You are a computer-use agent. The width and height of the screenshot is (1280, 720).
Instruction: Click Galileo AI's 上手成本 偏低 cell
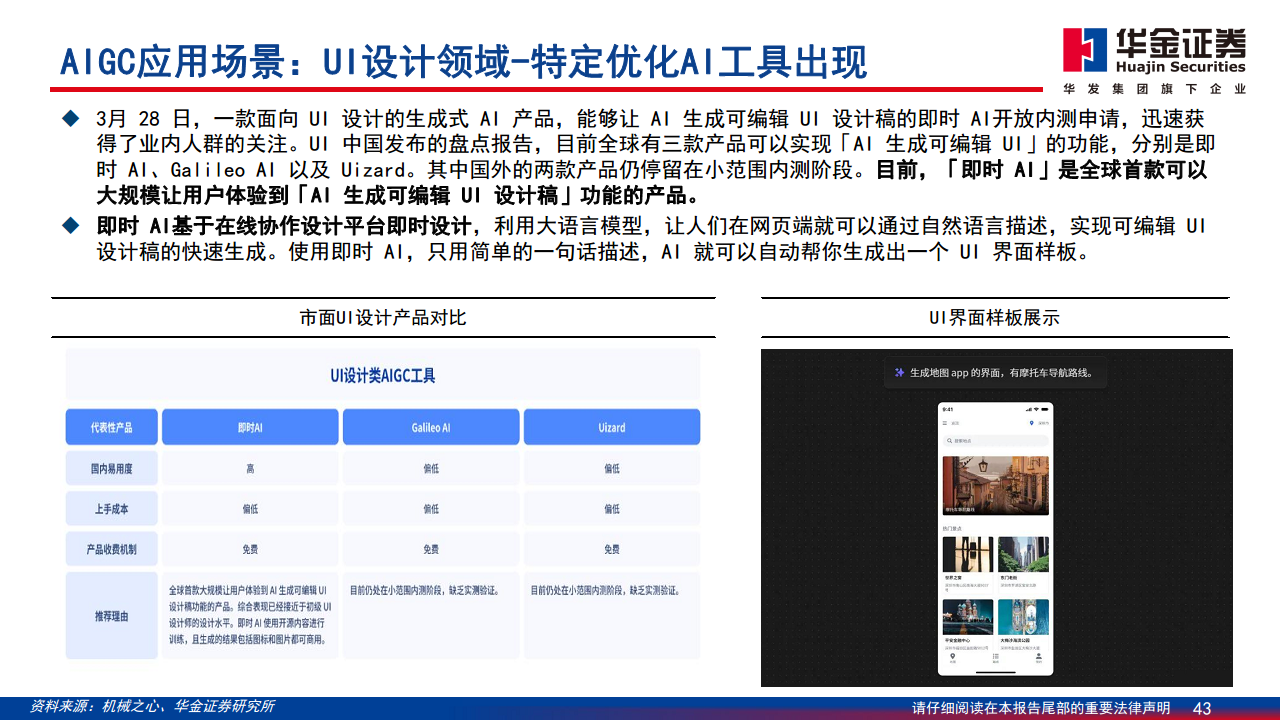pyautogui.click(x=431, y=509)
